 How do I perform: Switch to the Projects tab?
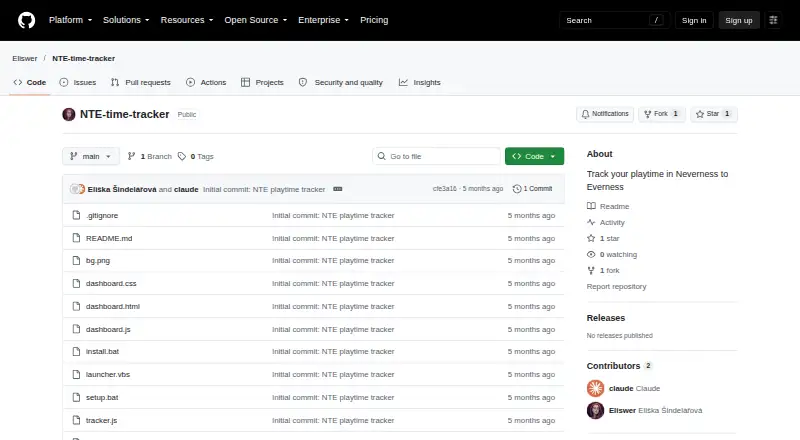click(262, 82)
